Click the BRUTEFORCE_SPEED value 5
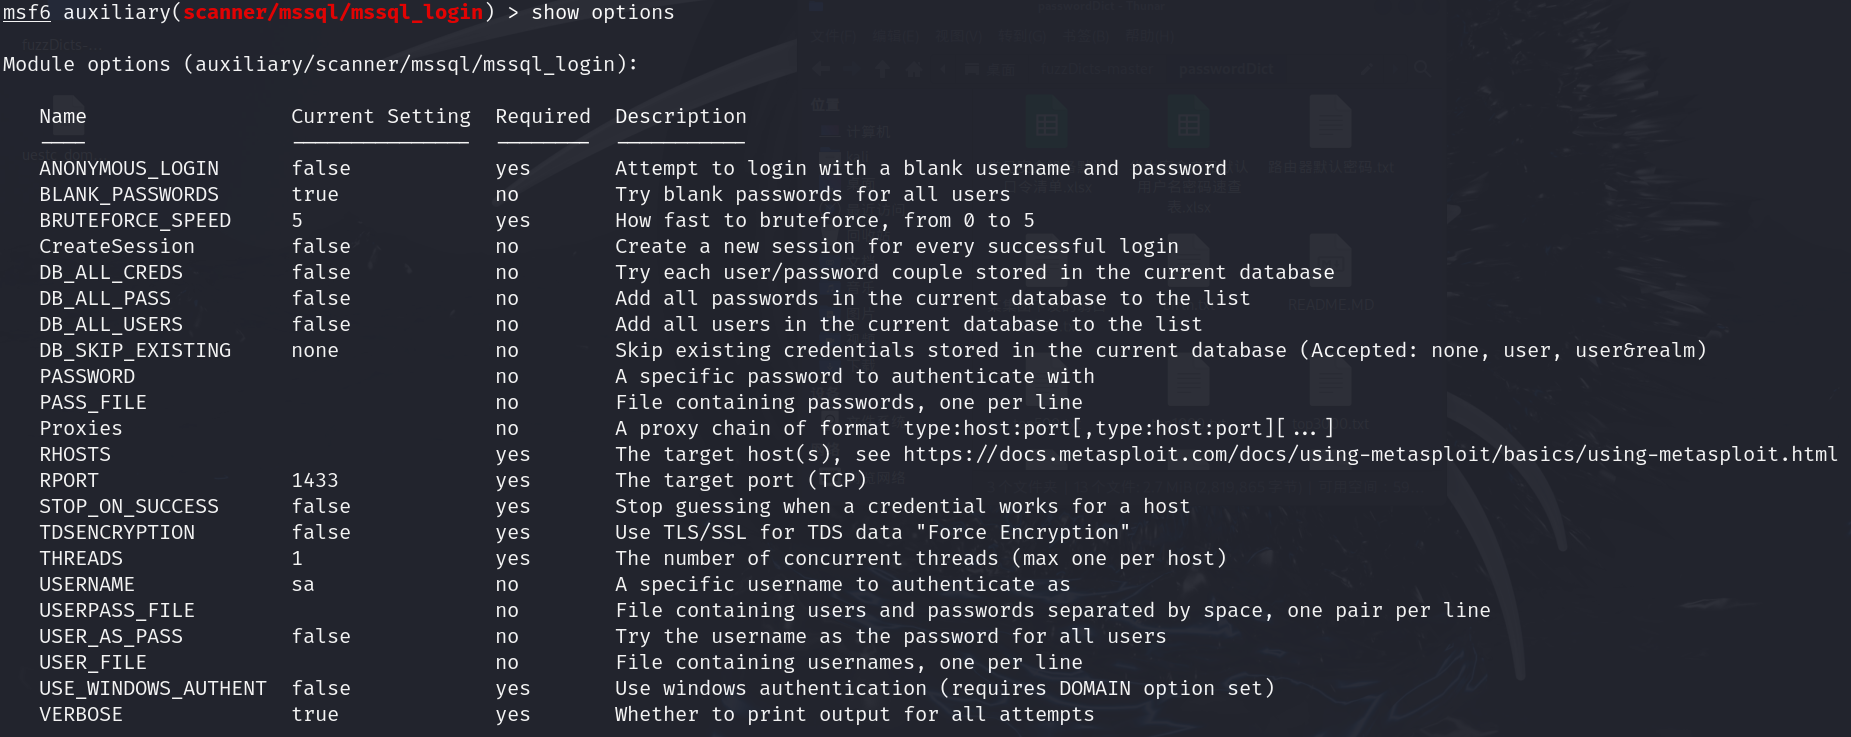The height and width of the screenshot is (737, 1851). (x=297, y=221)
